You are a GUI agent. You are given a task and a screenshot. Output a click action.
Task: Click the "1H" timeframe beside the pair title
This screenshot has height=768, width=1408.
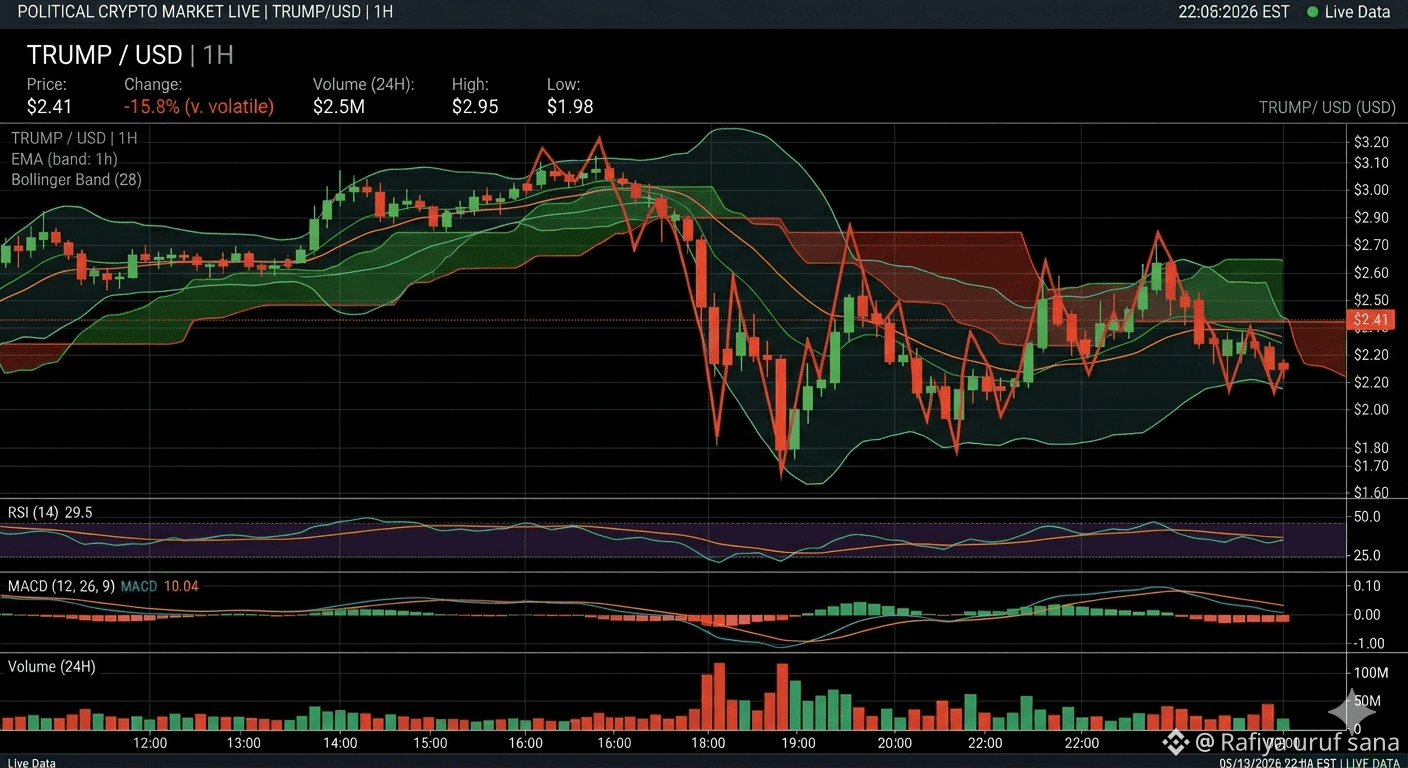218,54
